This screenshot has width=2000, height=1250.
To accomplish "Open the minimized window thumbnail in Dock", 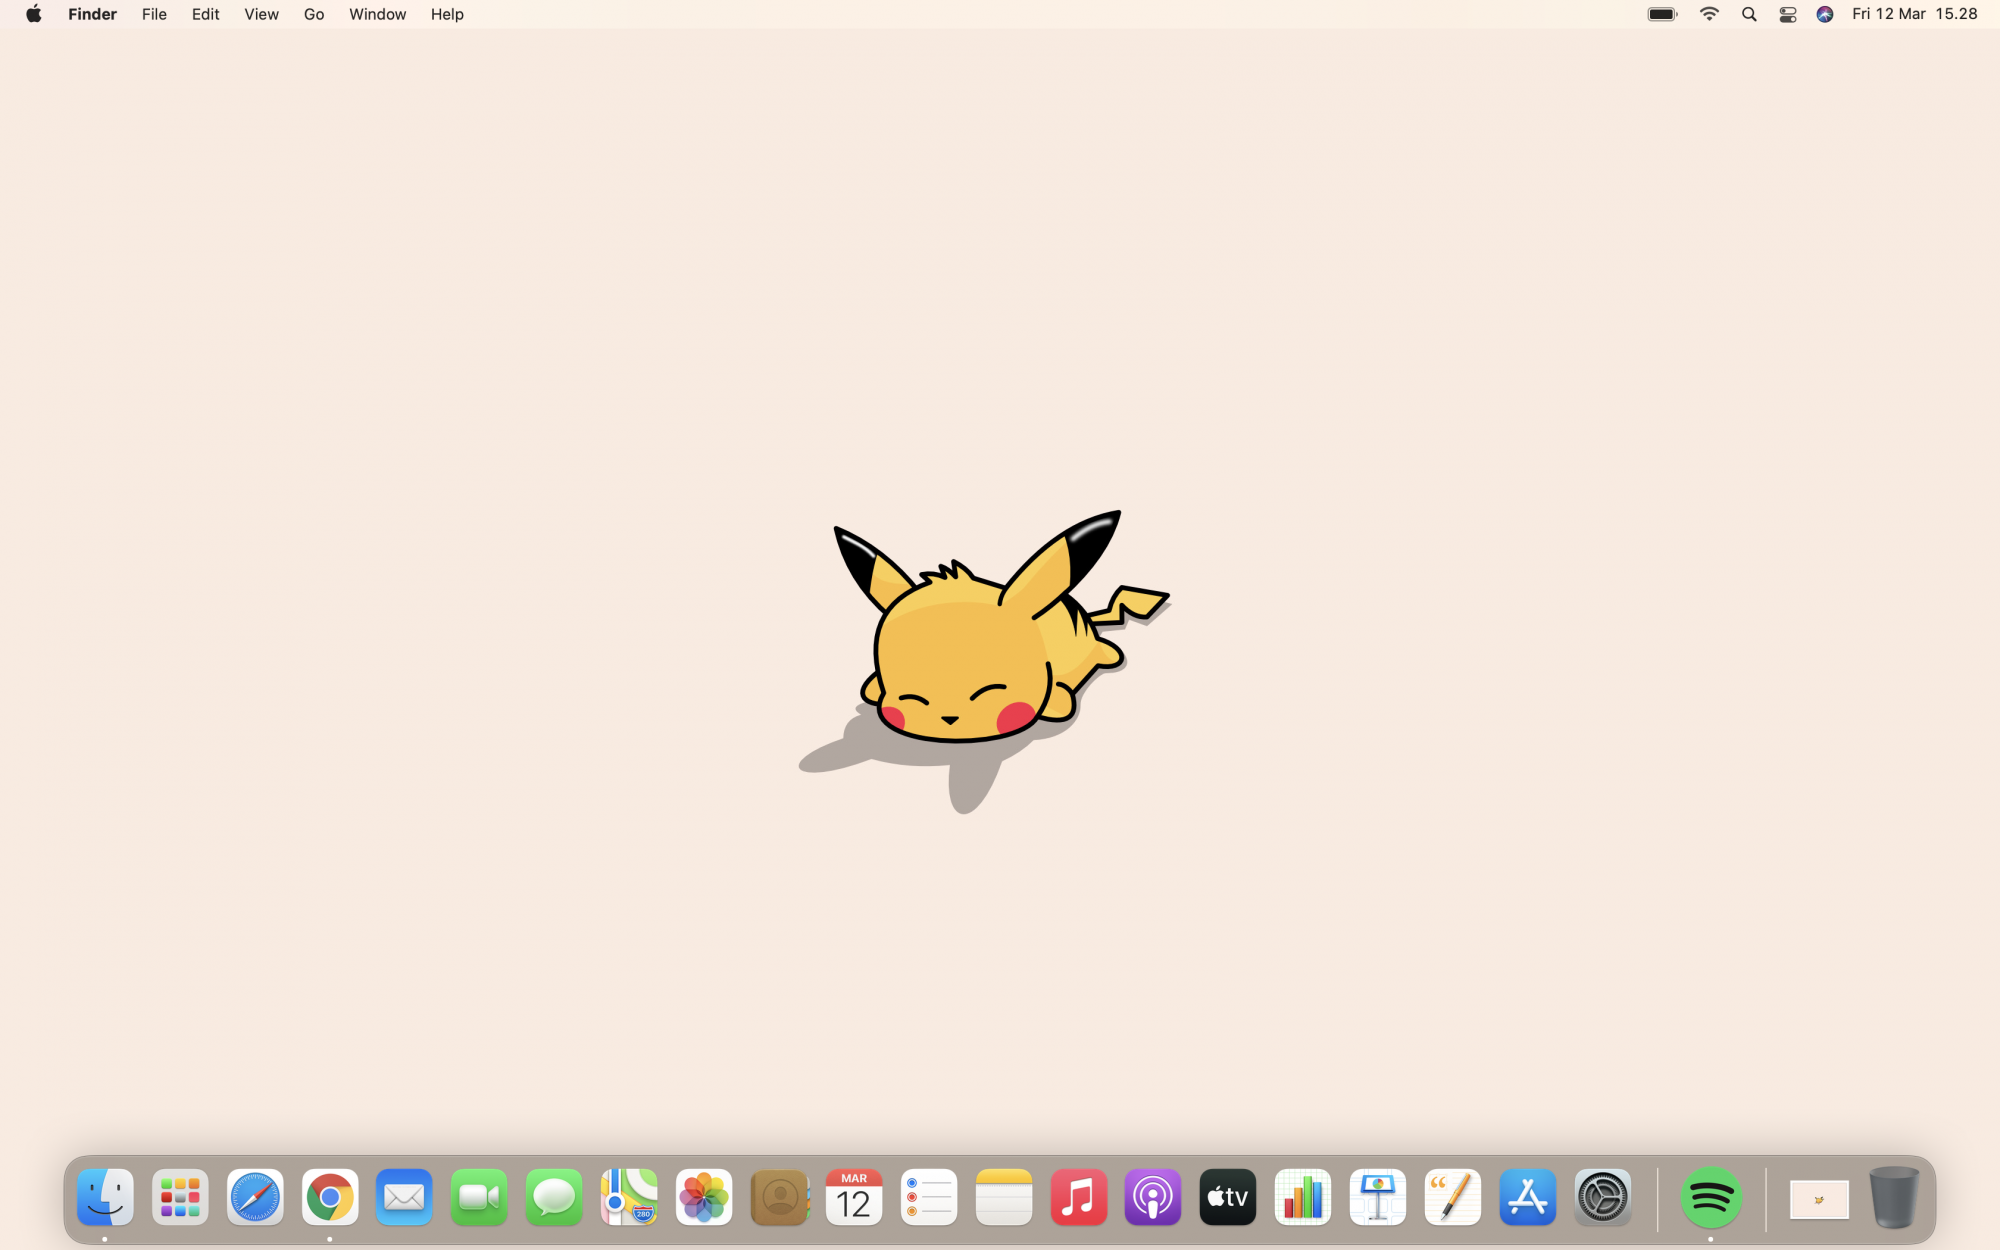I will [1819, 1199].
